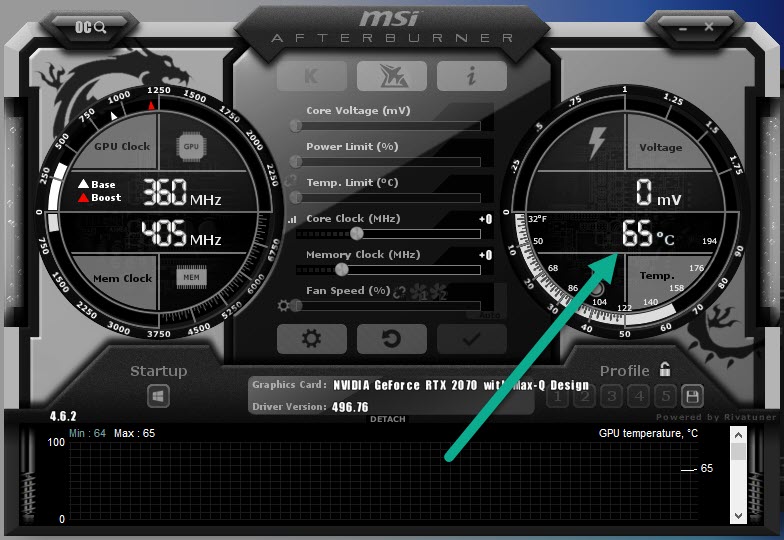Image resolution: width=784 pixels, height=540 pixels.
Task: Click the Temp. label in the right gauge
Action: 657,276
